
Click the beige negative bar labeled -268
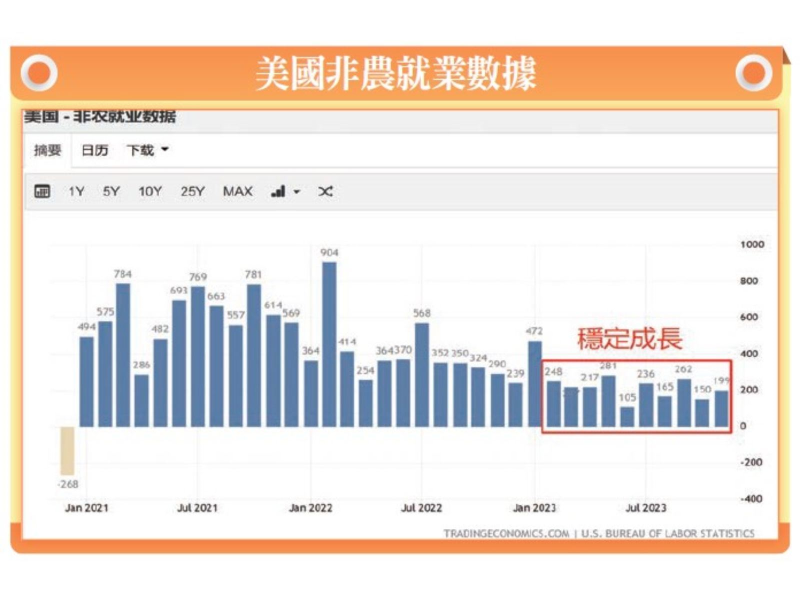coord(67,450)
